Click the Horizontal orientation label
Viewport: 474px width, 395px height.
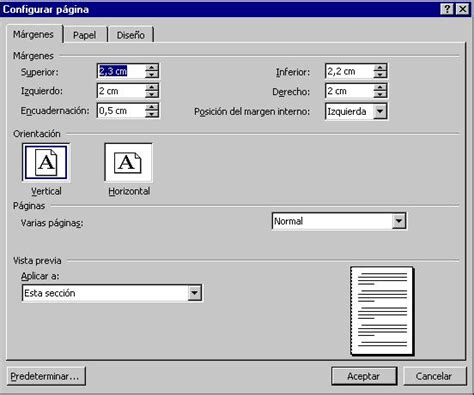coord(129,191)
